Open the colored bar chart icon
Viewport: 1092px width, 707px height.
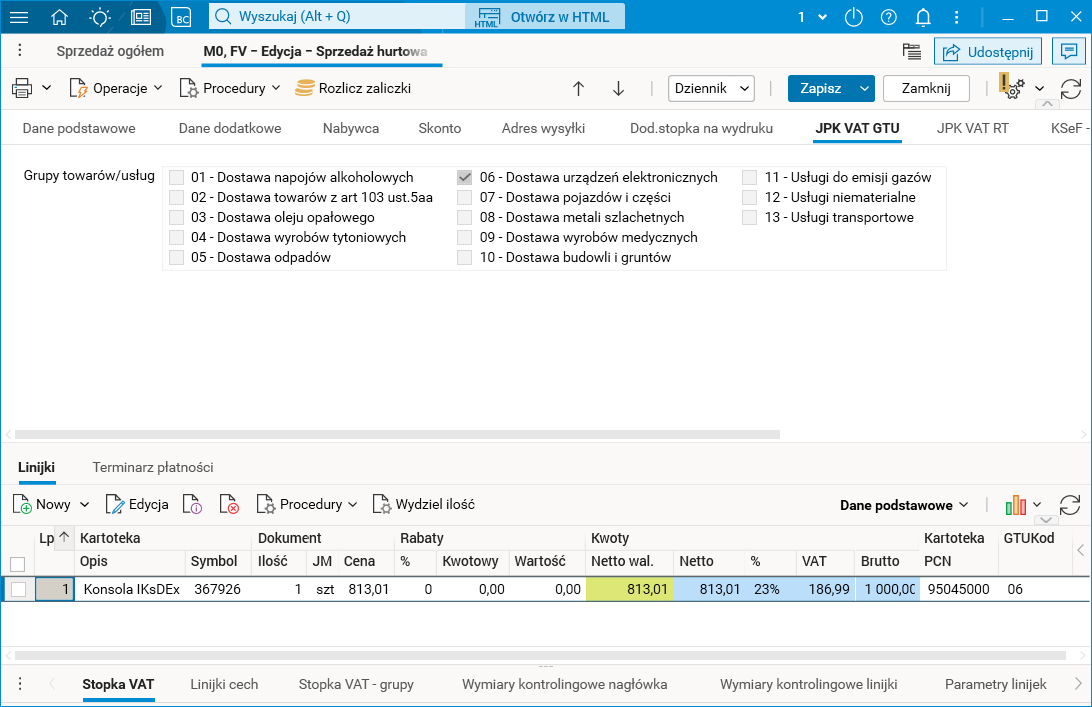tap(1016, 505)
